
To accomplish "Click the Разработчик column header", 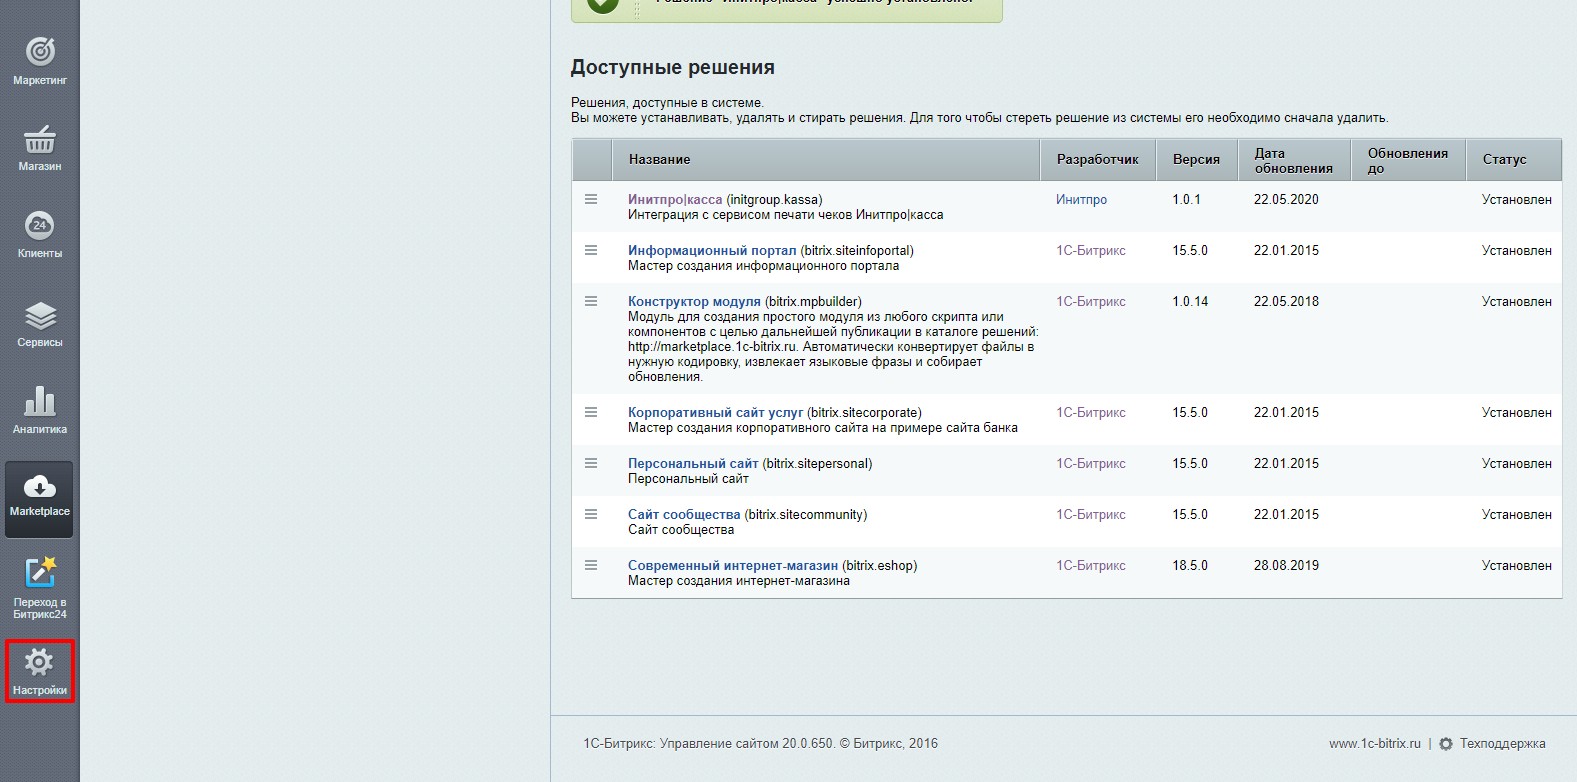I will point(1098,160).
